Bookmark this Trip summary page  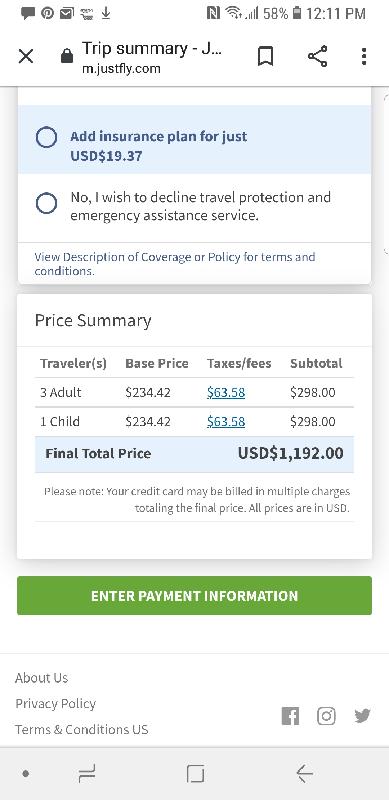265,56
